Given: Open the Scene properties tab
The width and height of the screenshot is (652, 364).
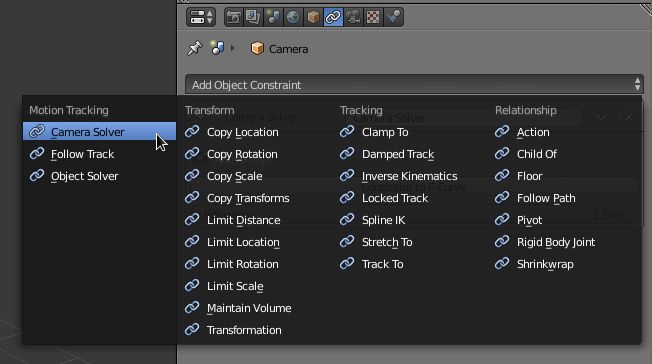Looking at the screenshot, I should point(273,17).
